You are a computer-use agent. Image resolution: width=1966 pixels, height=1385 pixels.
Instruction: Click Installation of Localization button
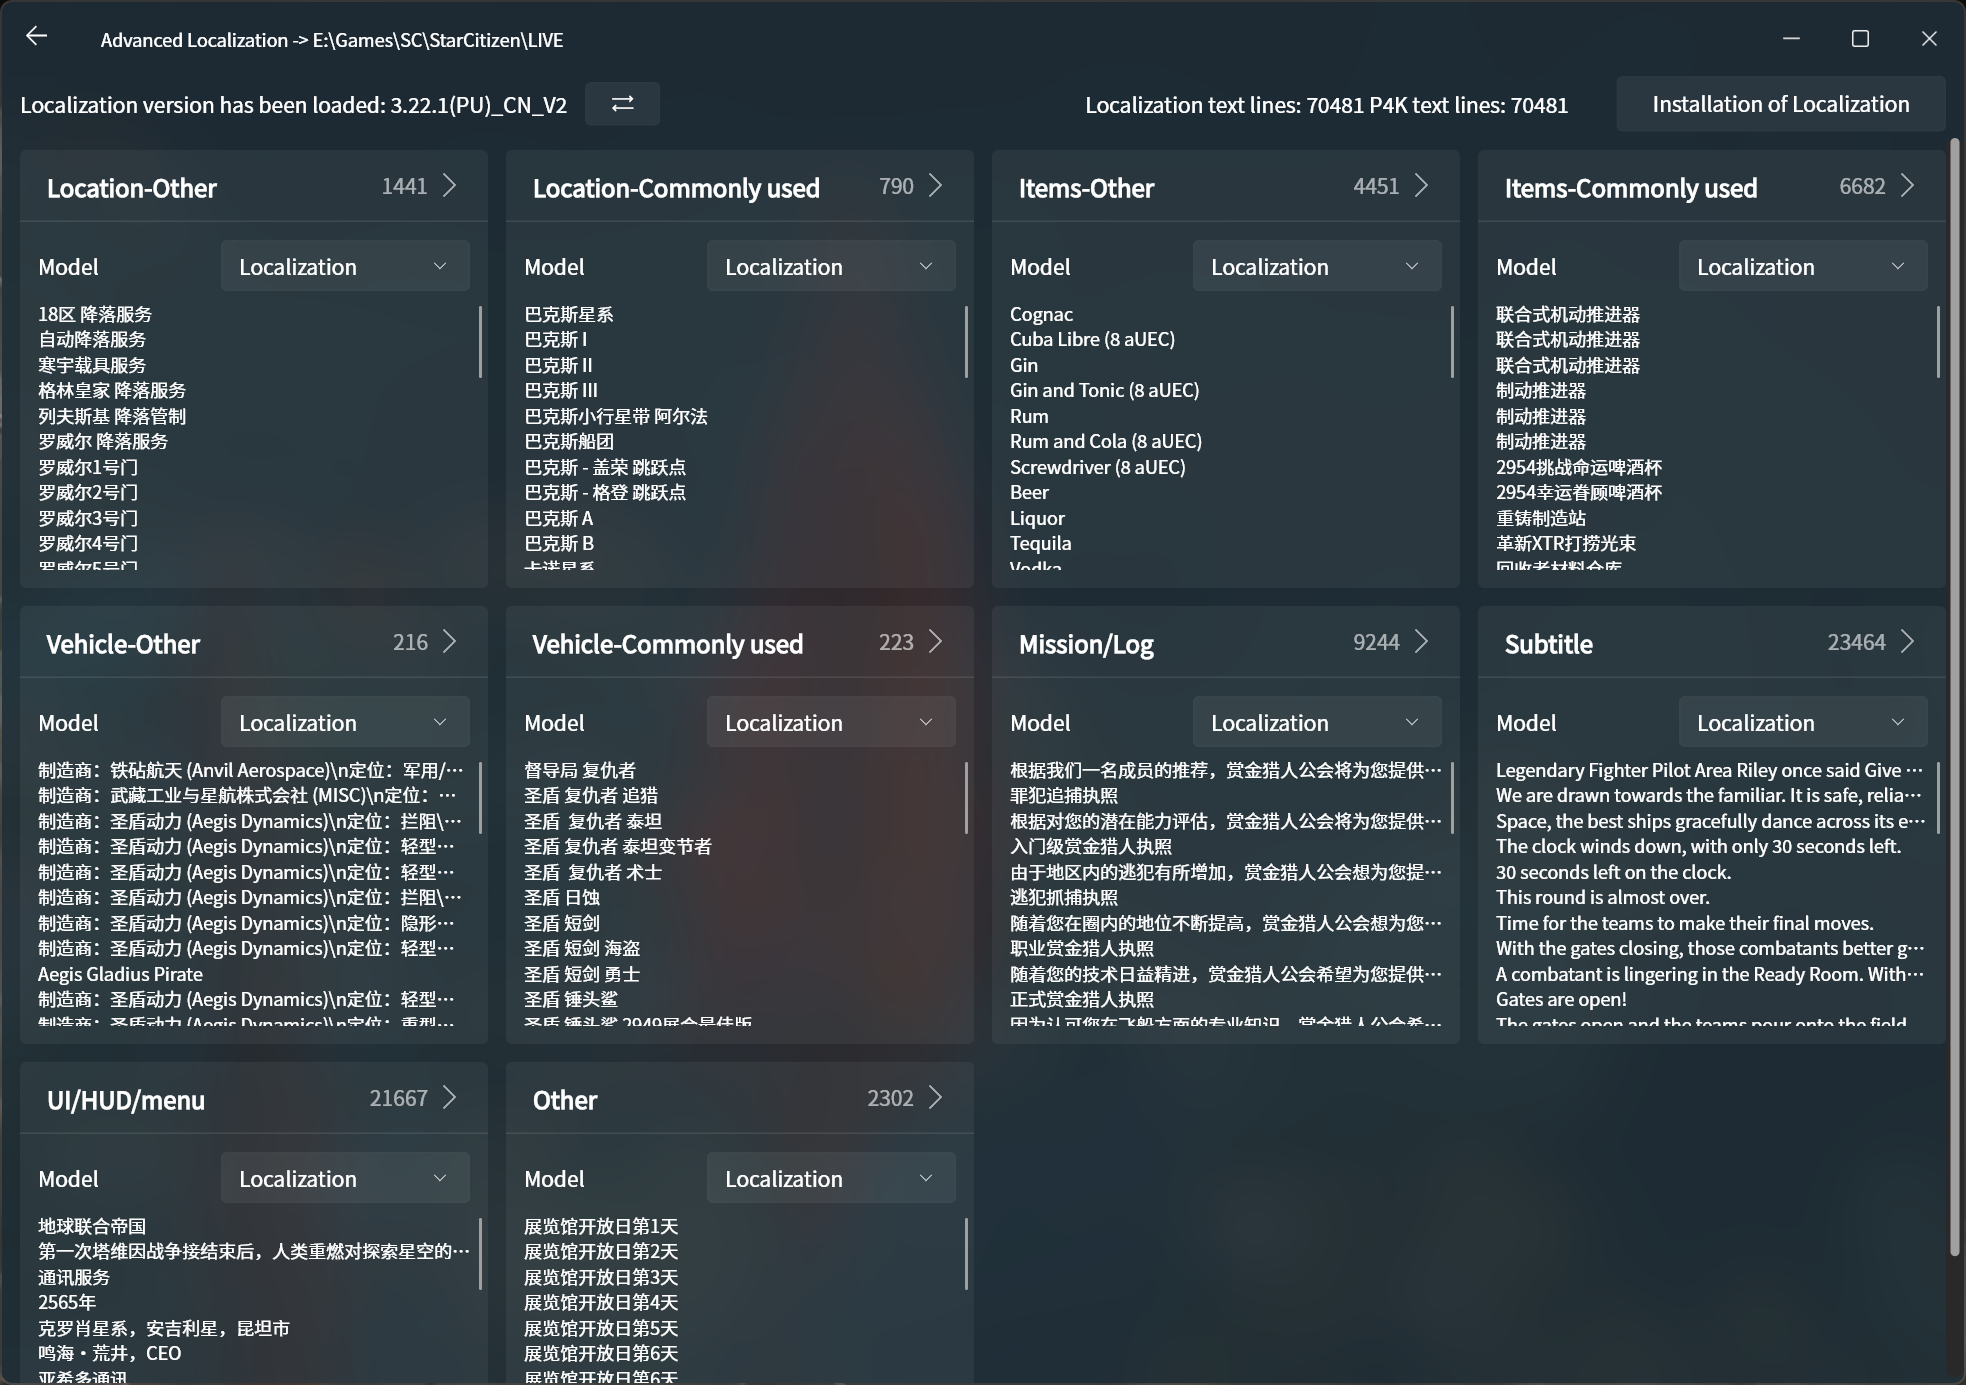click(1780, 104)
